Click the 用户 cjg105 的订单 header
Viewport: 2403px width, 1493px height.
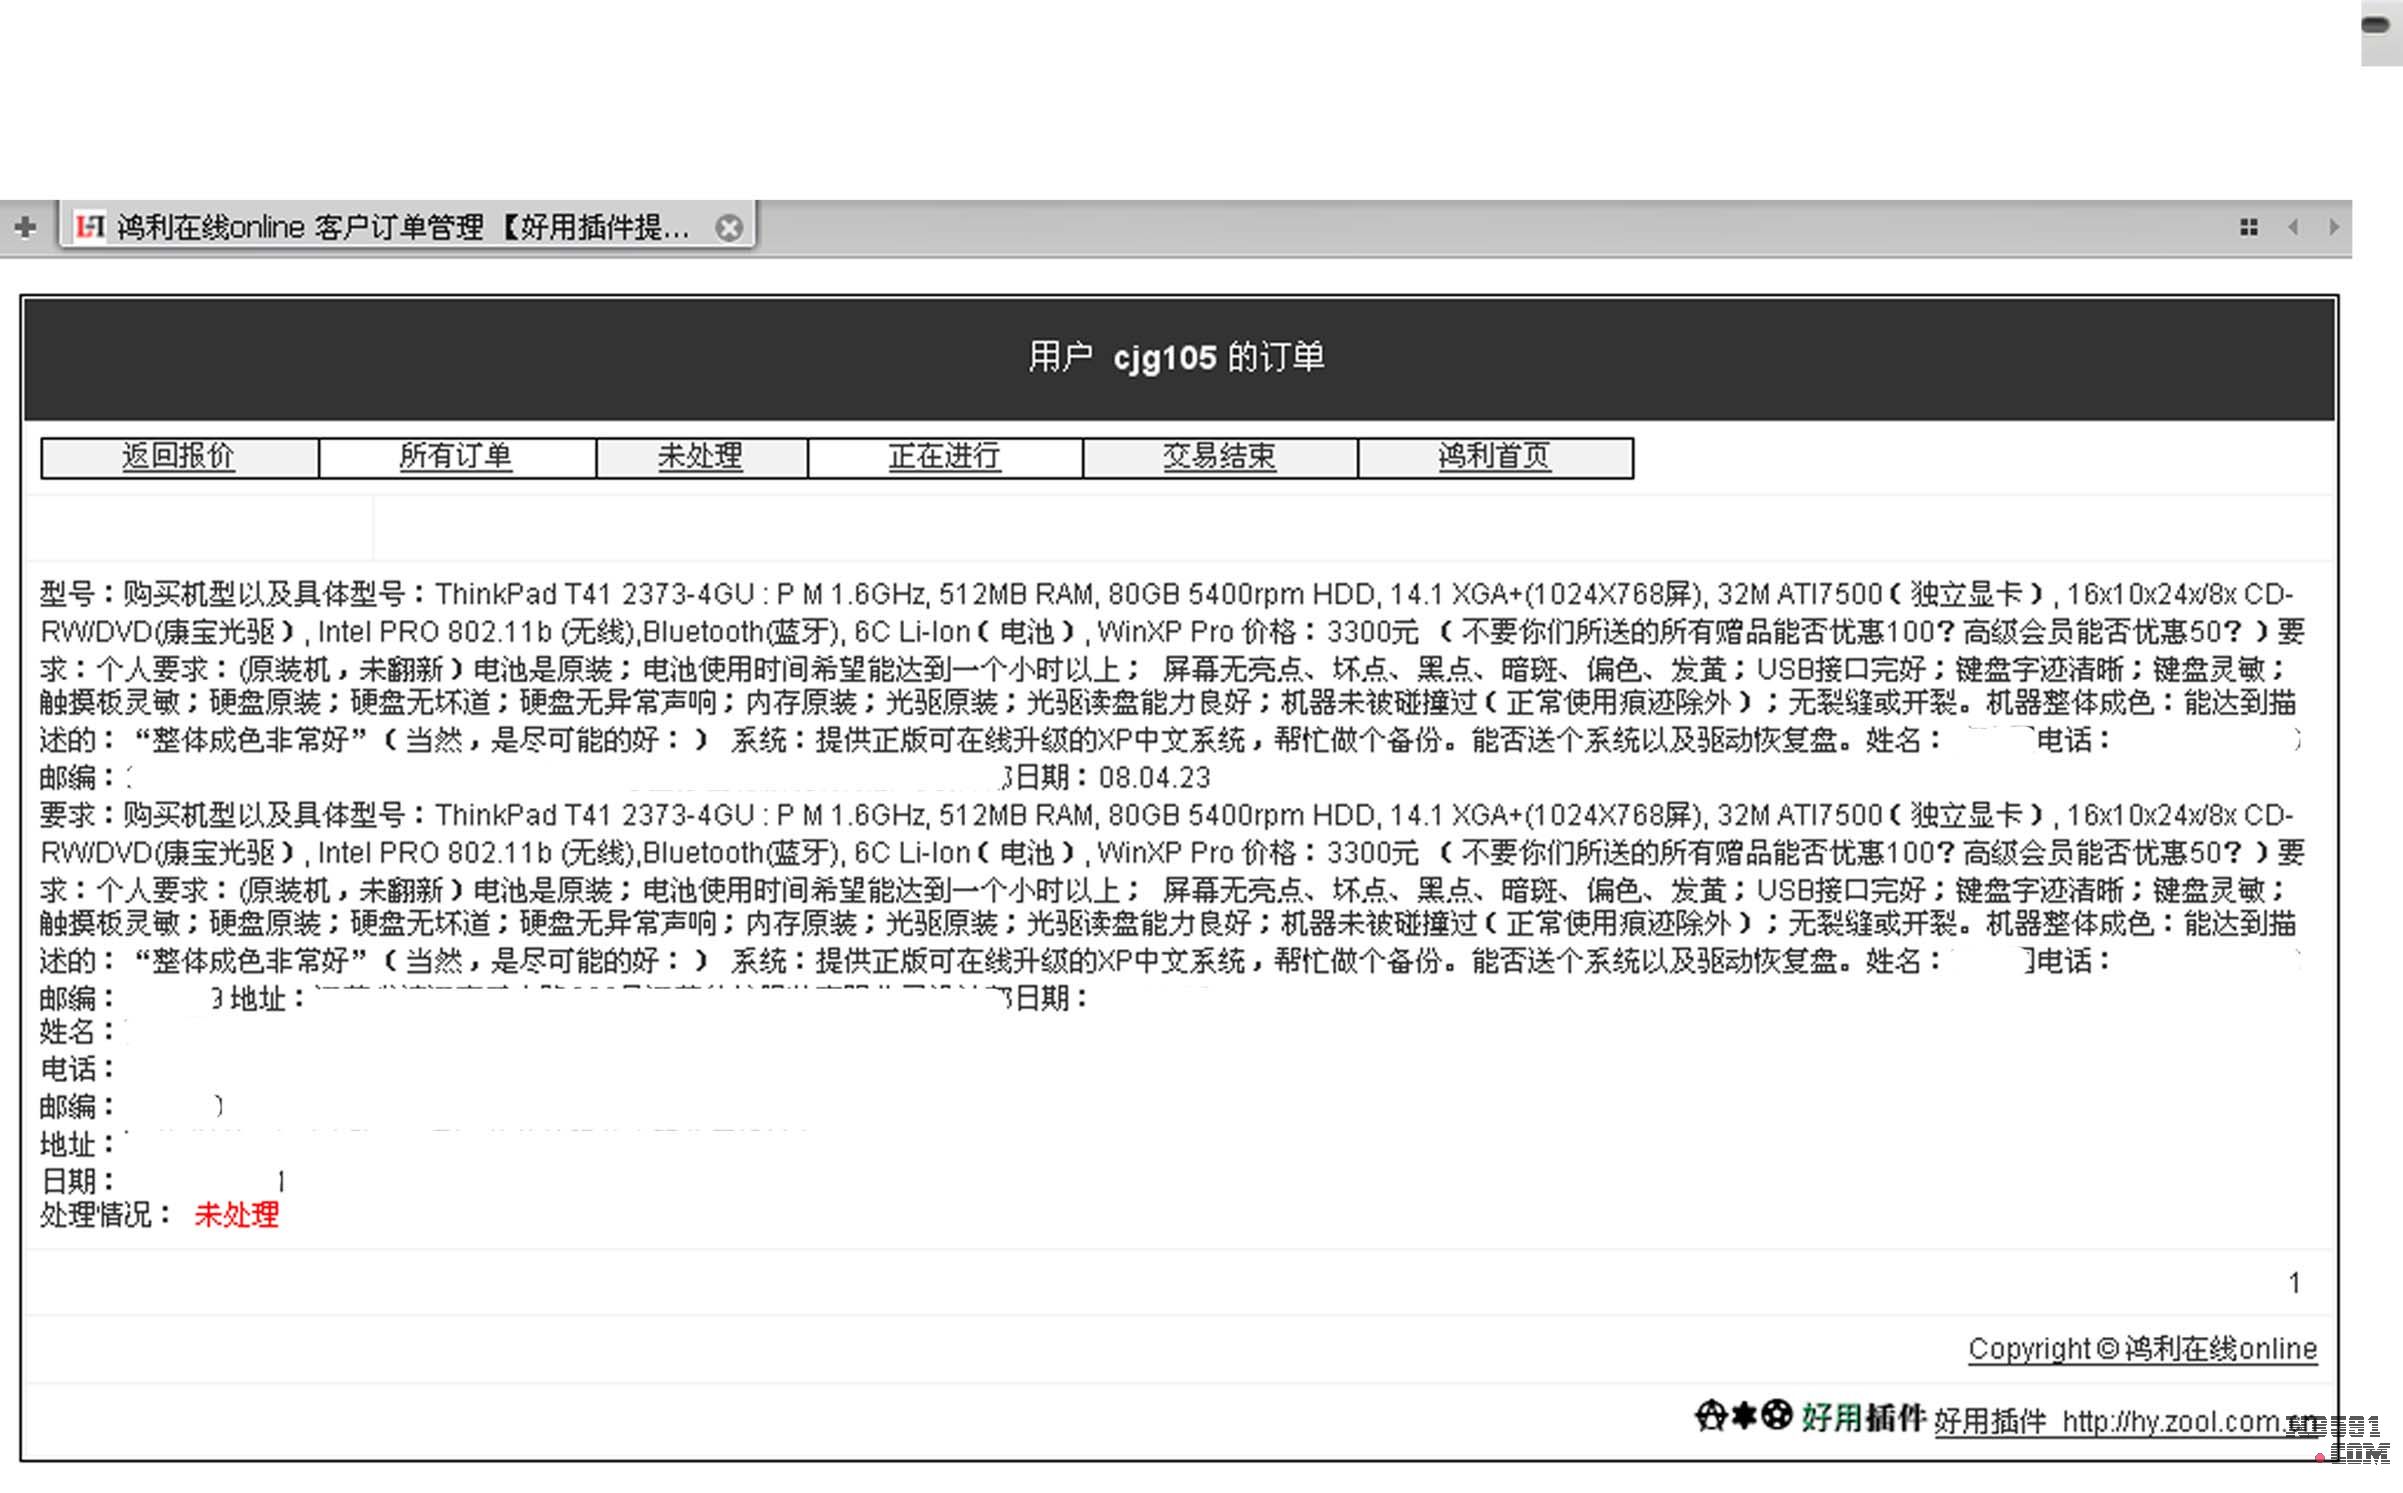click(1177, 357)
